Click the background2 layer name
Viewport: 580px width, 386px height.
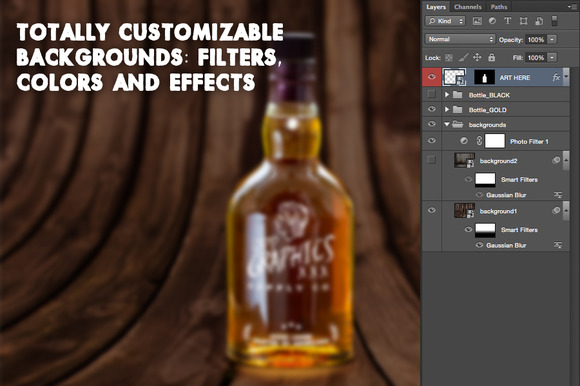point(498,160)
